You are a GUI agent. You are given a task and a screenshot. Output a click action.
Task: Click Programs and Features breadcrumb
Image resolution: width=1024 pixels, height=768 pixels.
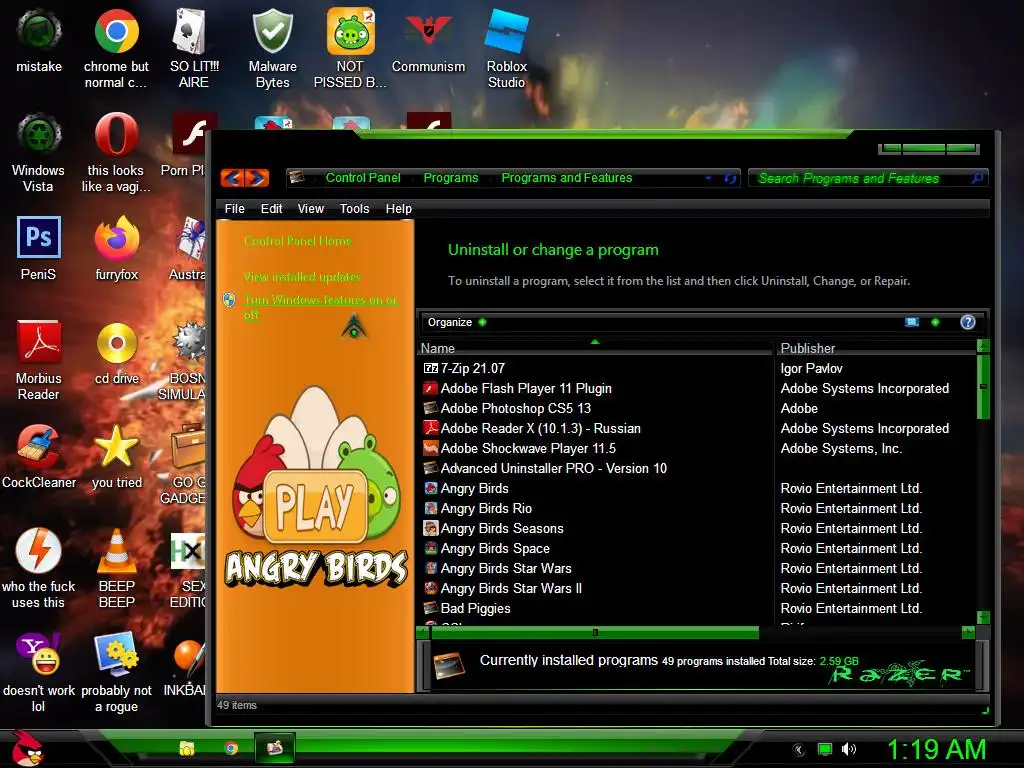pyautogui.click(x=567, y=178)
